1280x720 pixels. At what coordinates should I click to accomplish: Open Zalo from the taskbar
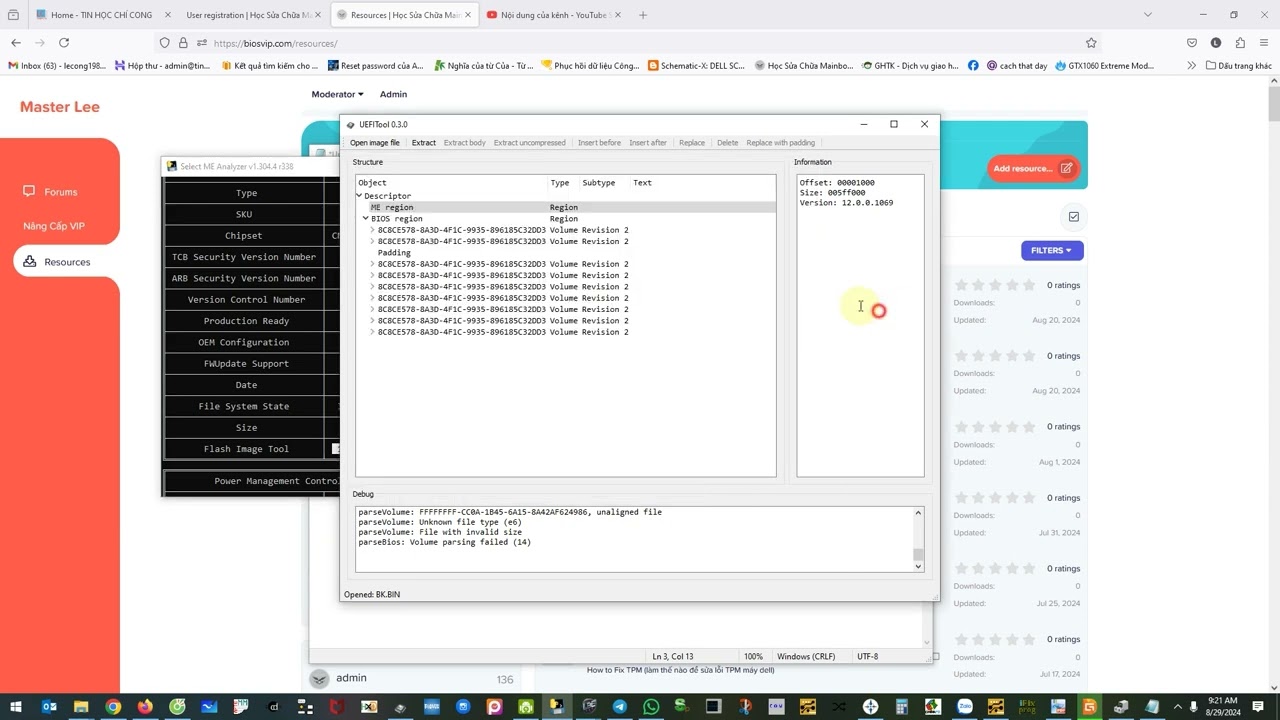click(965, 707)
